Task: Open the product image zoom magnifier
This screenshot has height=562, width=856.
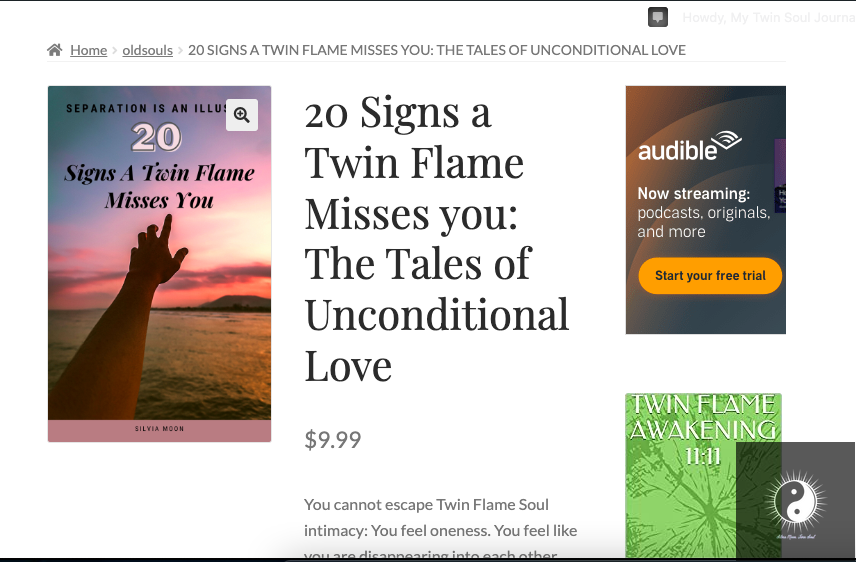Action: [x=241, y=115]
